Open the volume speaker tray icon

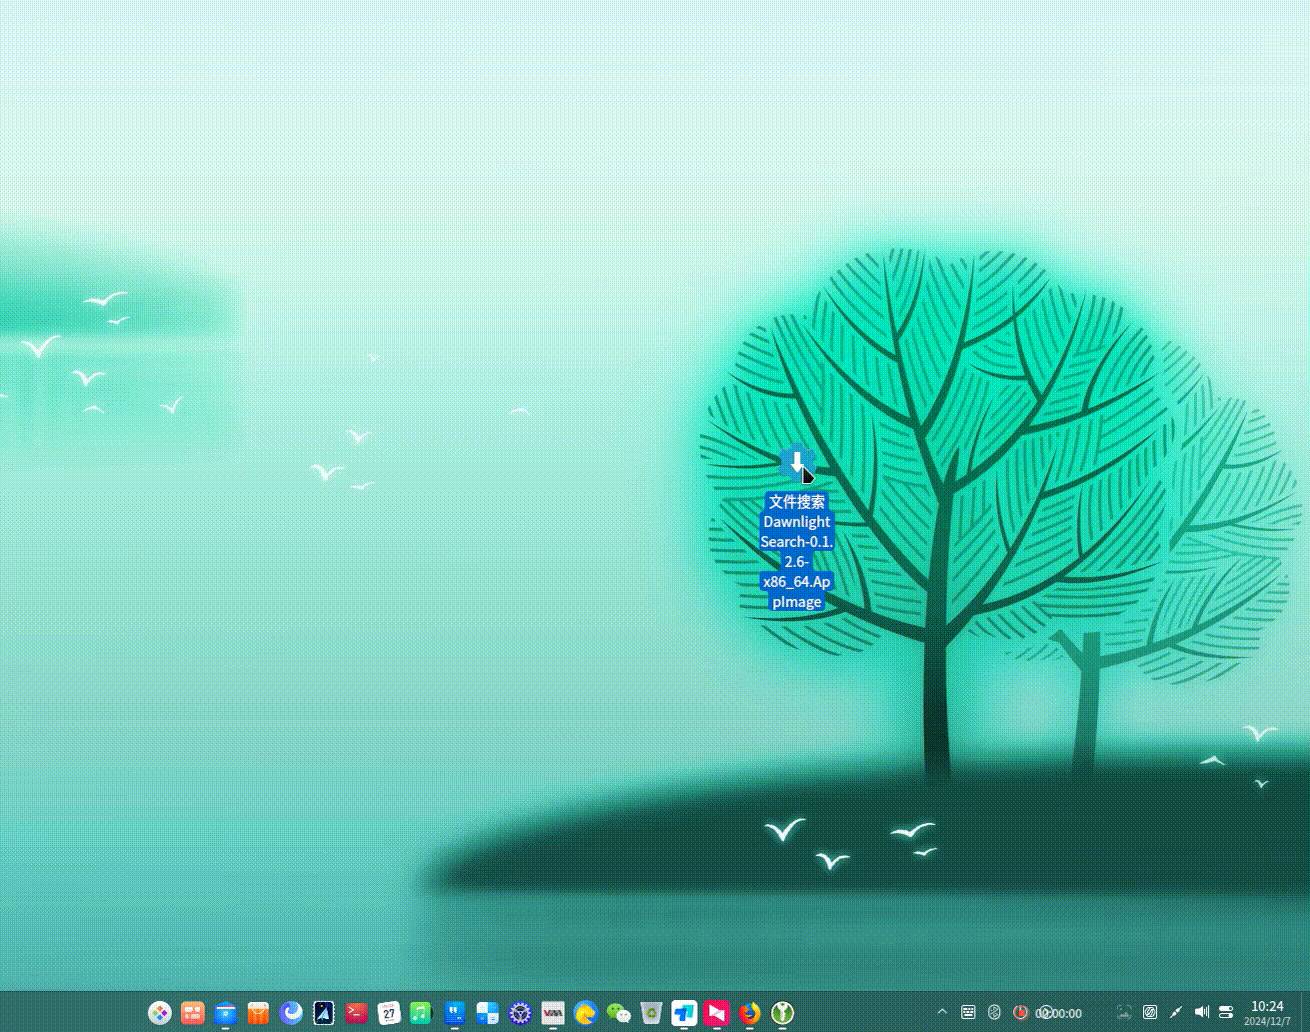click(1202, 1012)
